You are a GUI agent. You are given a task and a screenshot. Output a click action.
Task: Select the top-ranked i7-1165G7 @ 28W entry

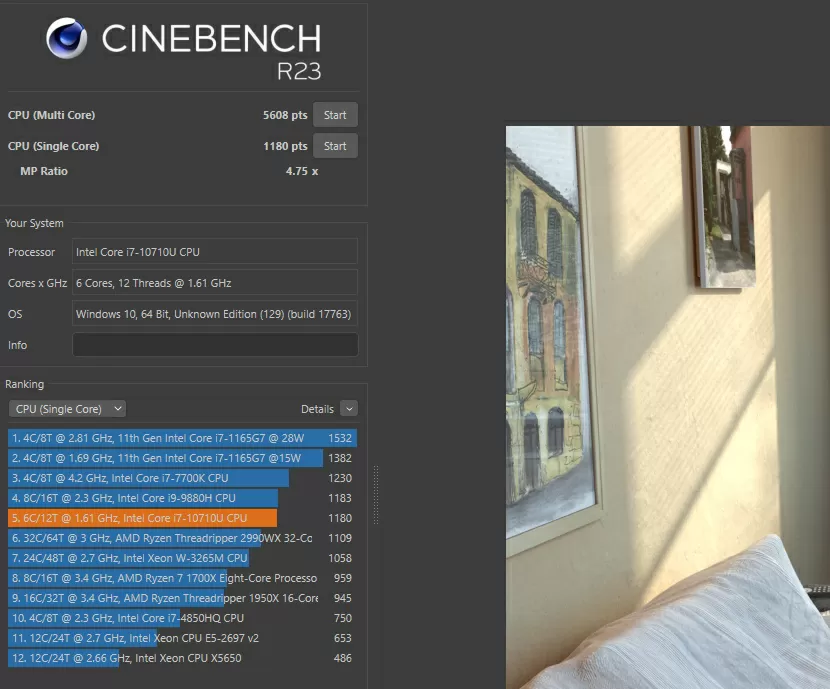180,438
